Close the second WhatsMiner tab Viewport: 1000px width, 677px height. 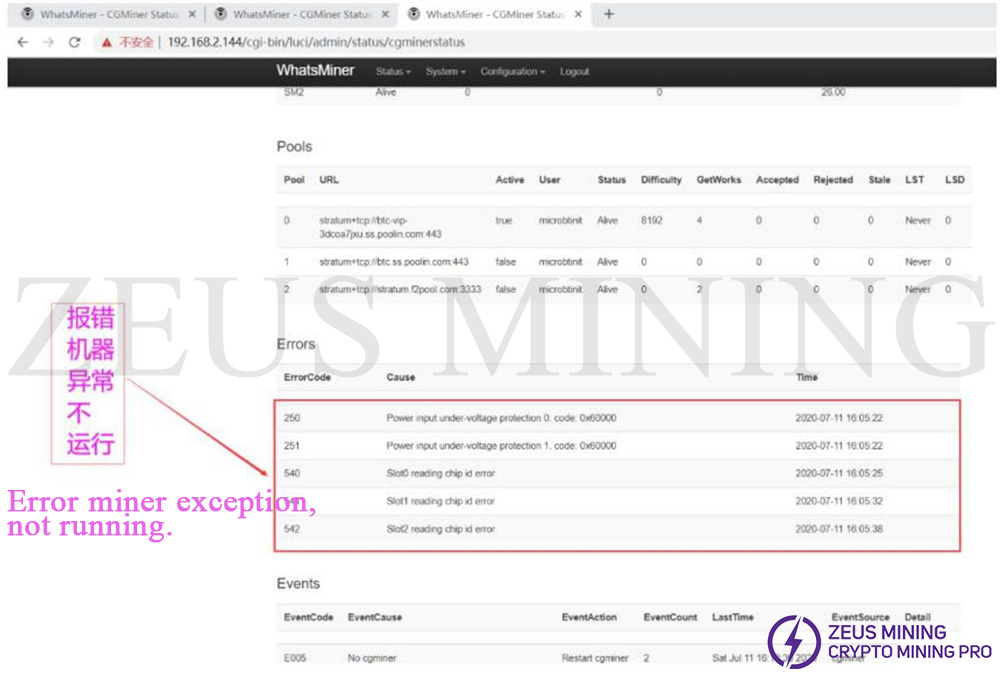point(384,15)
